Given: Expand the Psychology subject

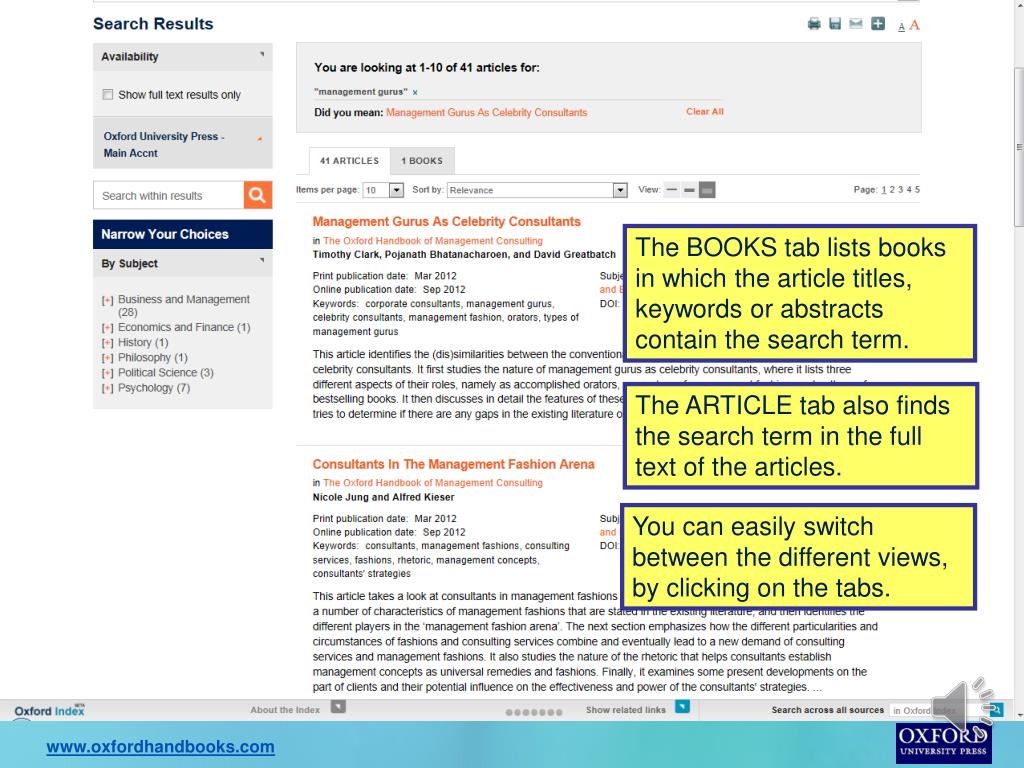Looking at the screenshot, I should tap(108, 388).
